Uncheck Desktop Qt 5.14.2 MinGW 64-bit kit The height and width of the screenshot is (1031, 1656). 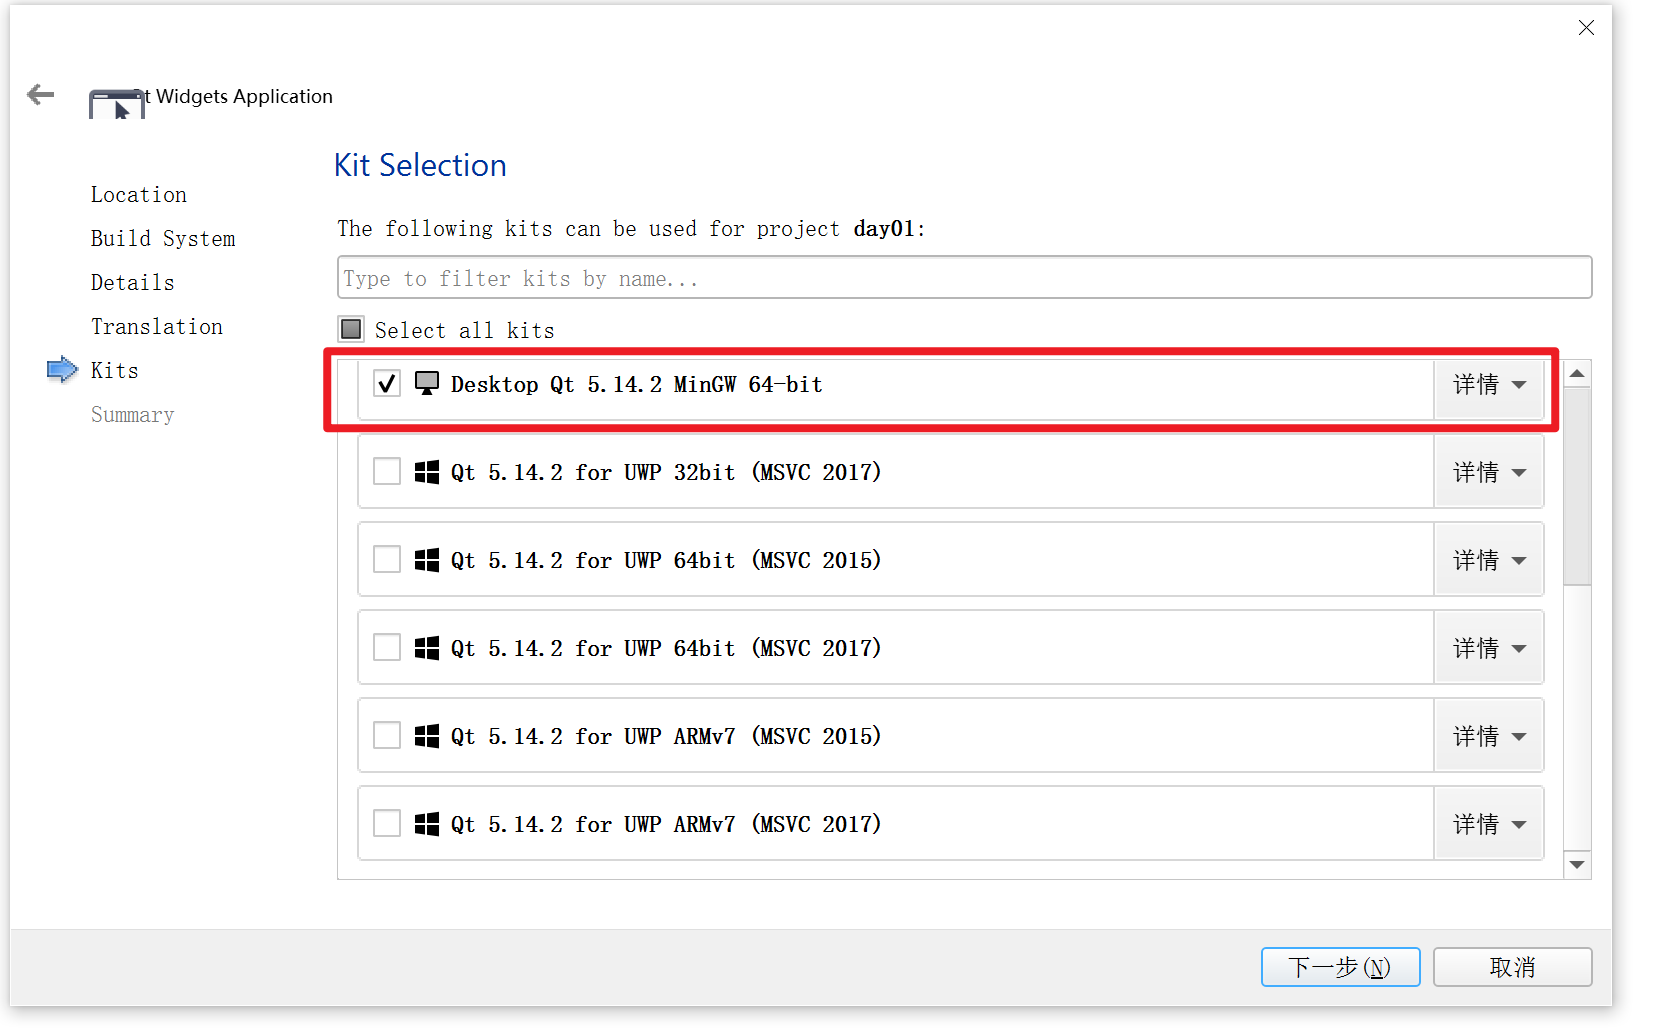click(x=387, y=384)
